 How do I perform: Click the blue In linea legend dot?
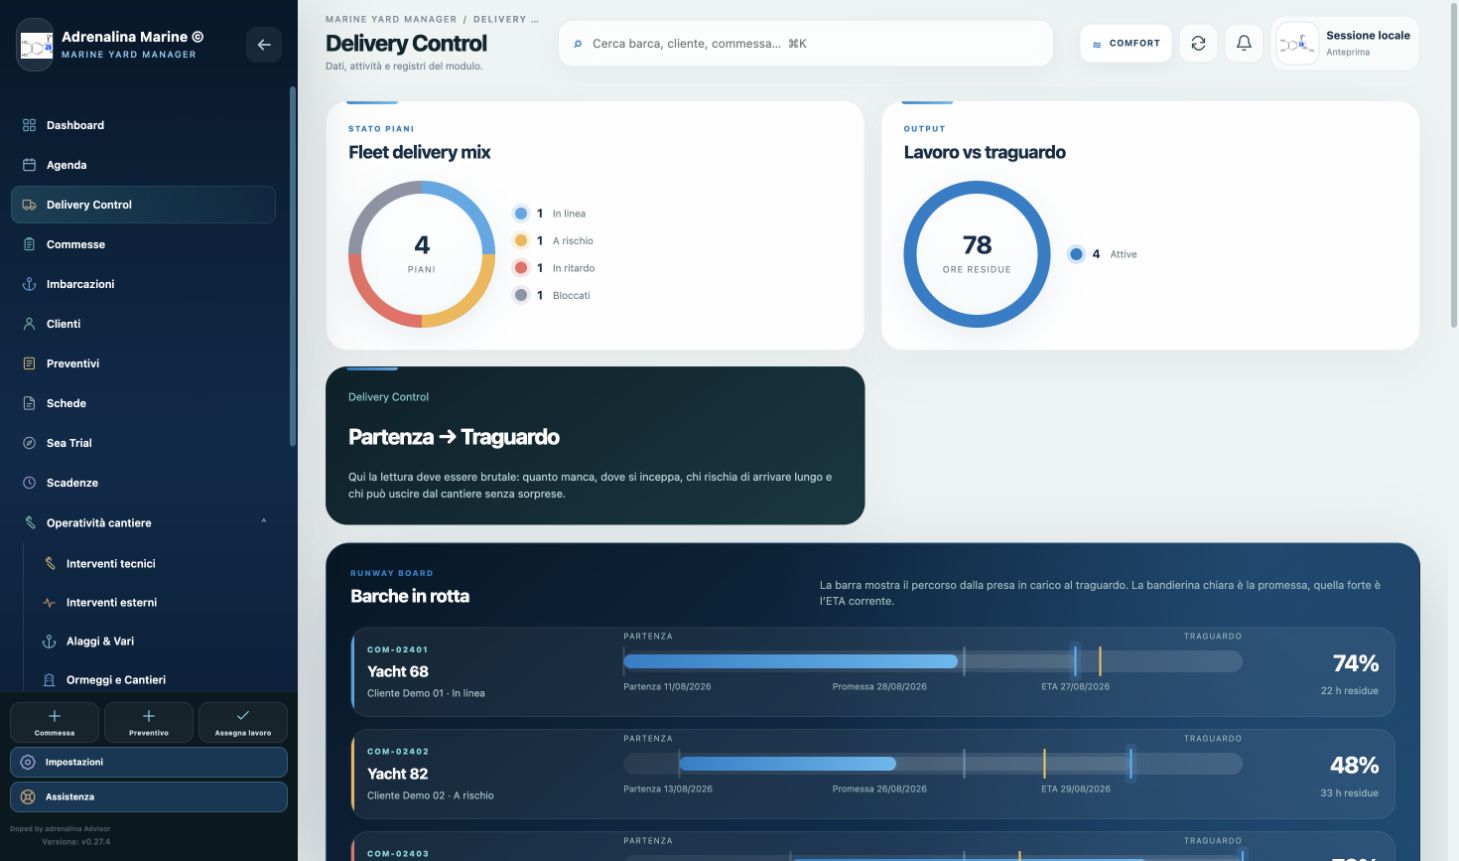521,213
